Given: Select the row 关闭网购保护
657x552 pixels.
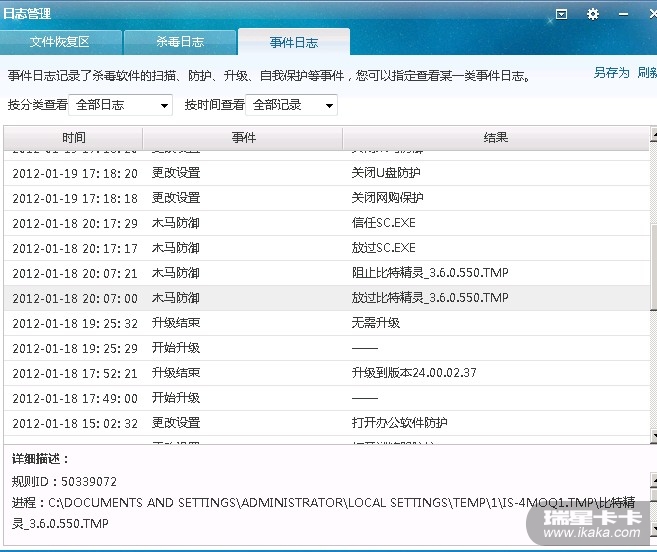Looking at the screenshot, I should [326, 198].
